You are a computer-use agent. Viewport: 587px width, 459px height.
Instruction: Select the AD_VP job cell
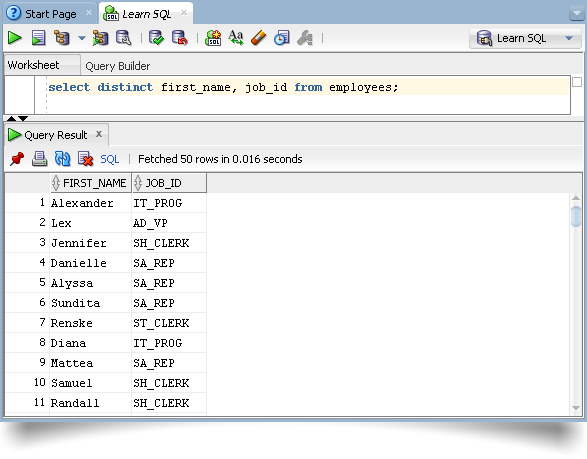coord(169,223)
